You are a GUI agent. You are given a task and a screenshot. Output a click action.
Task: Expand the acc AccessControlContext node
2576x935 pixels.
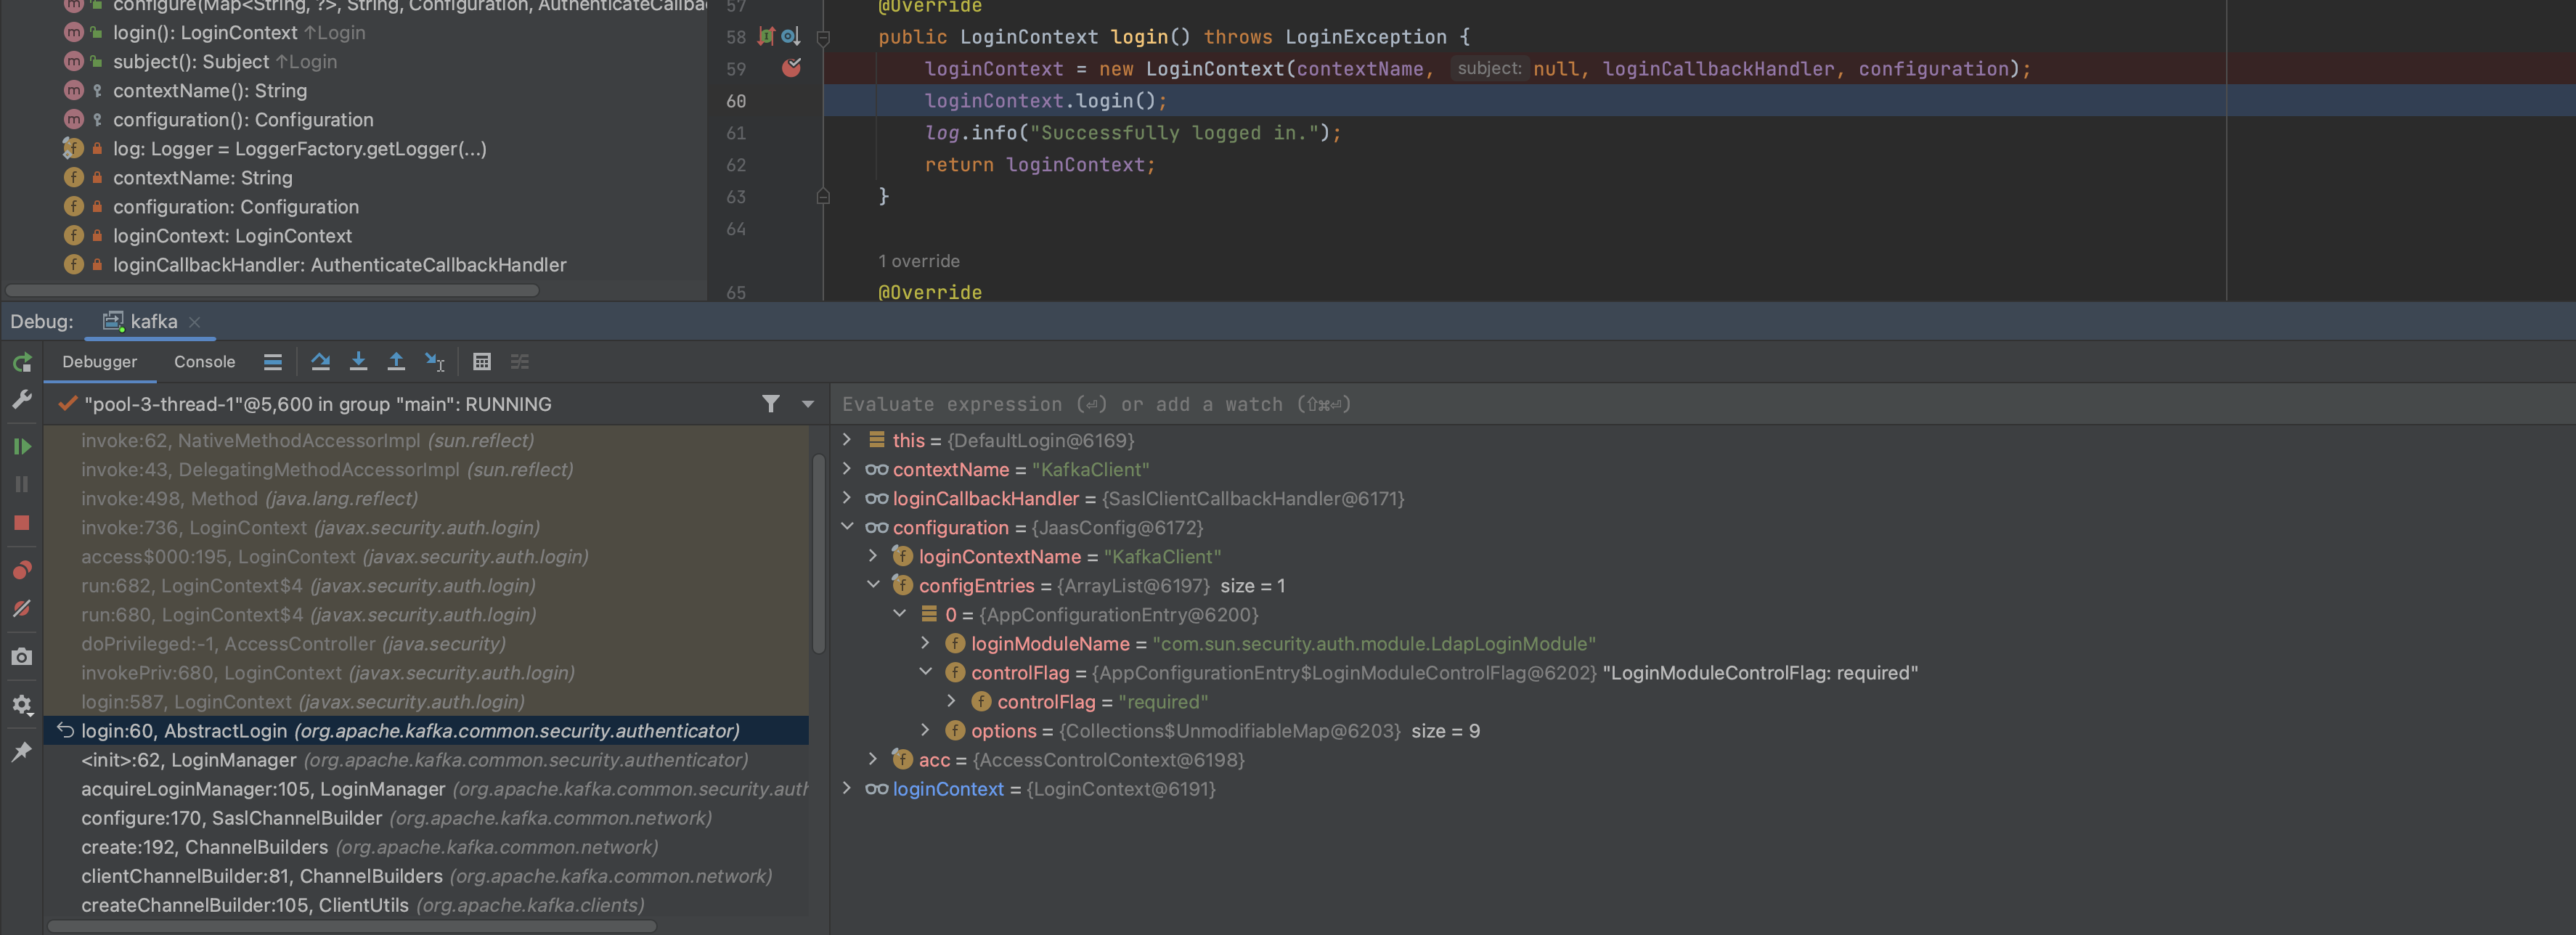tap(873, 759)
